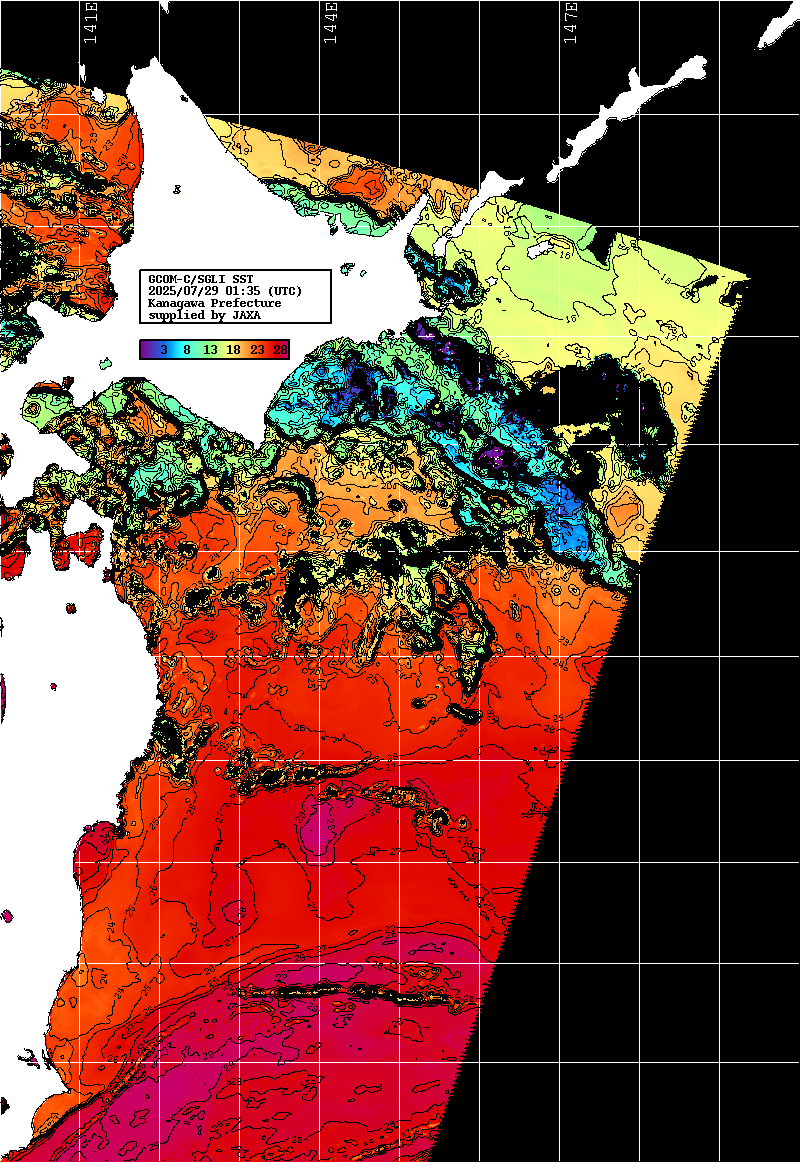The width and height of the screenshot is (800, 1162).
Task: Click the 18 value on the color legend
Action: (233, 350)
